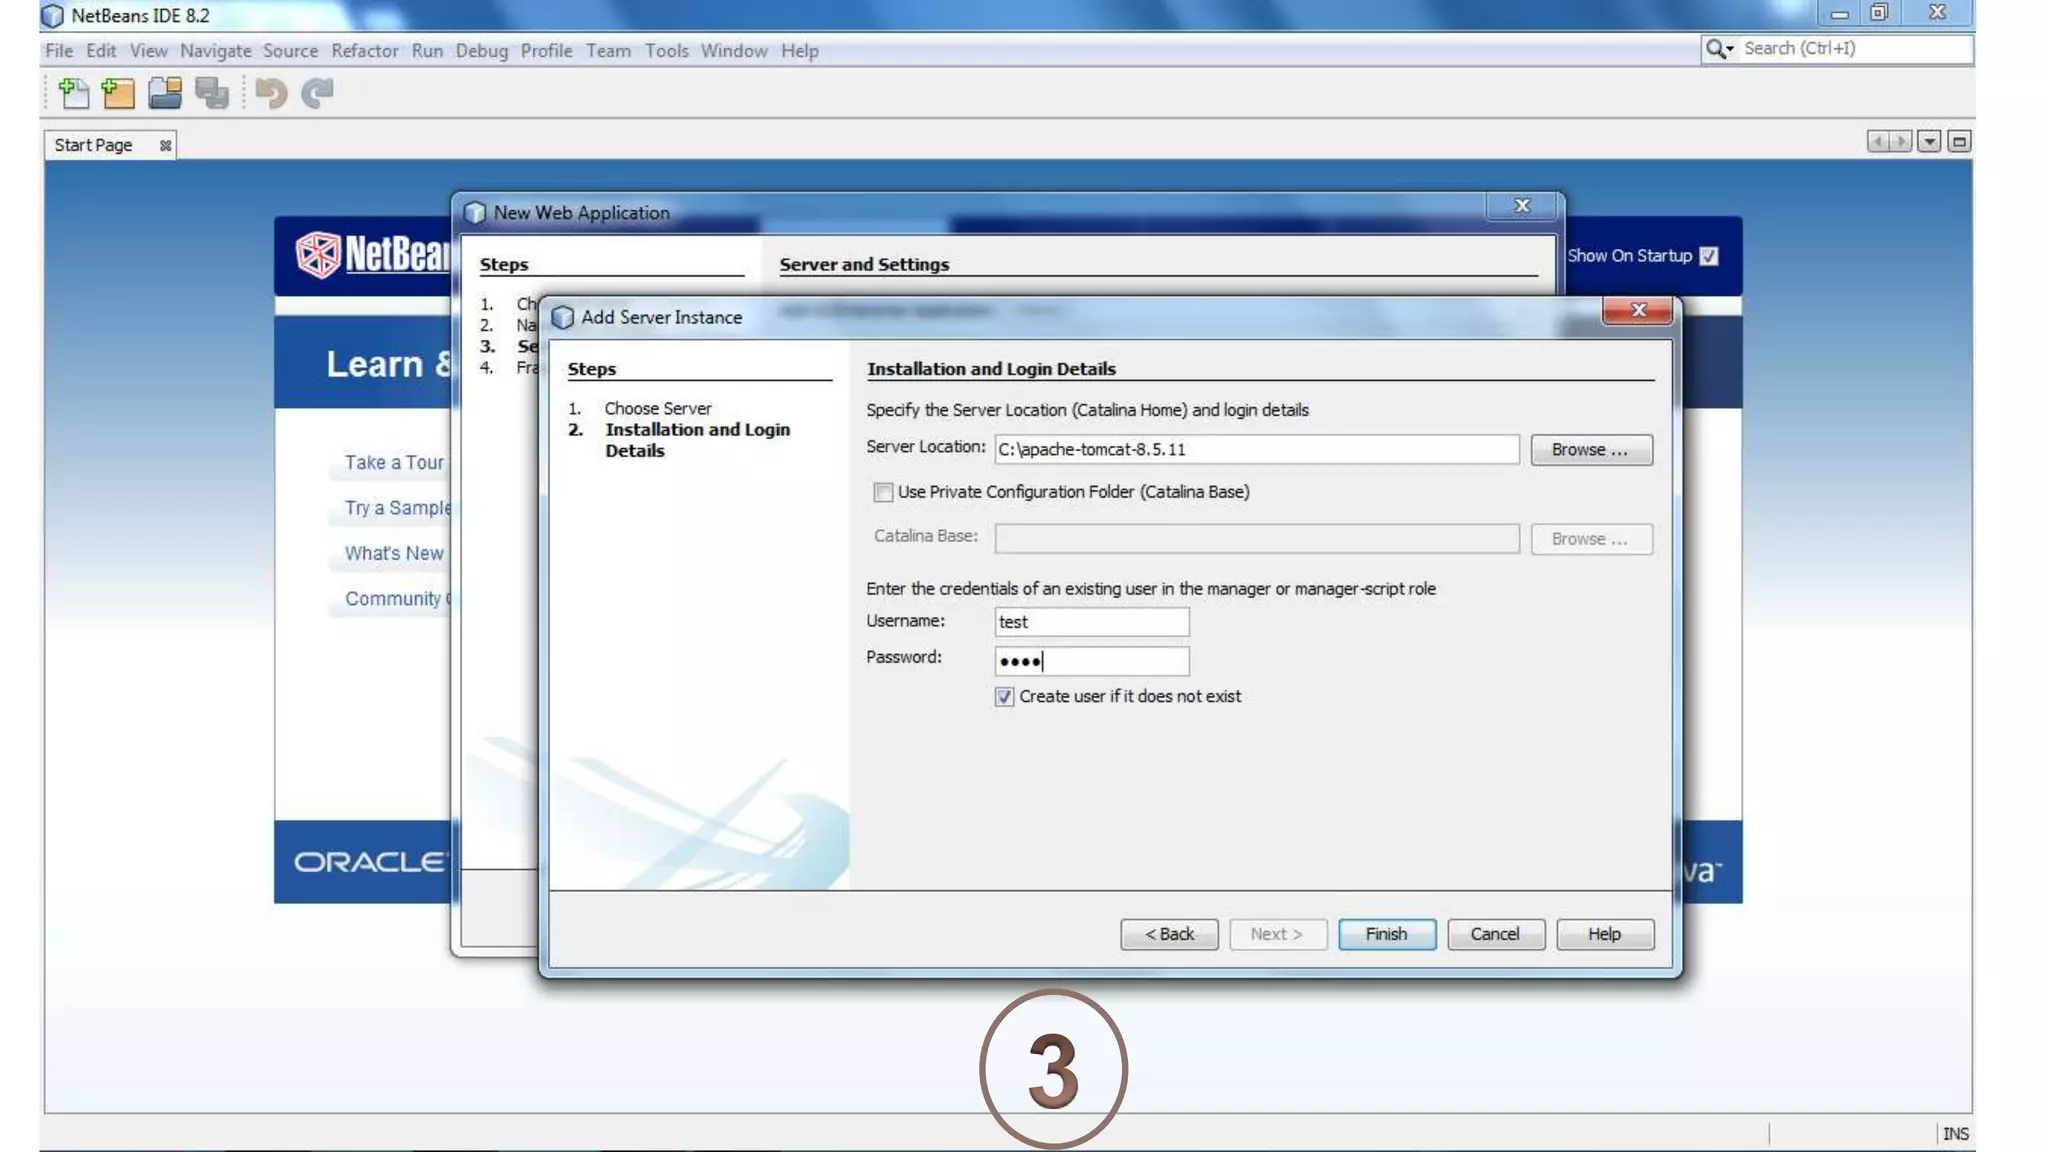Open the document list dropdown arrow

click(1929, 141)
